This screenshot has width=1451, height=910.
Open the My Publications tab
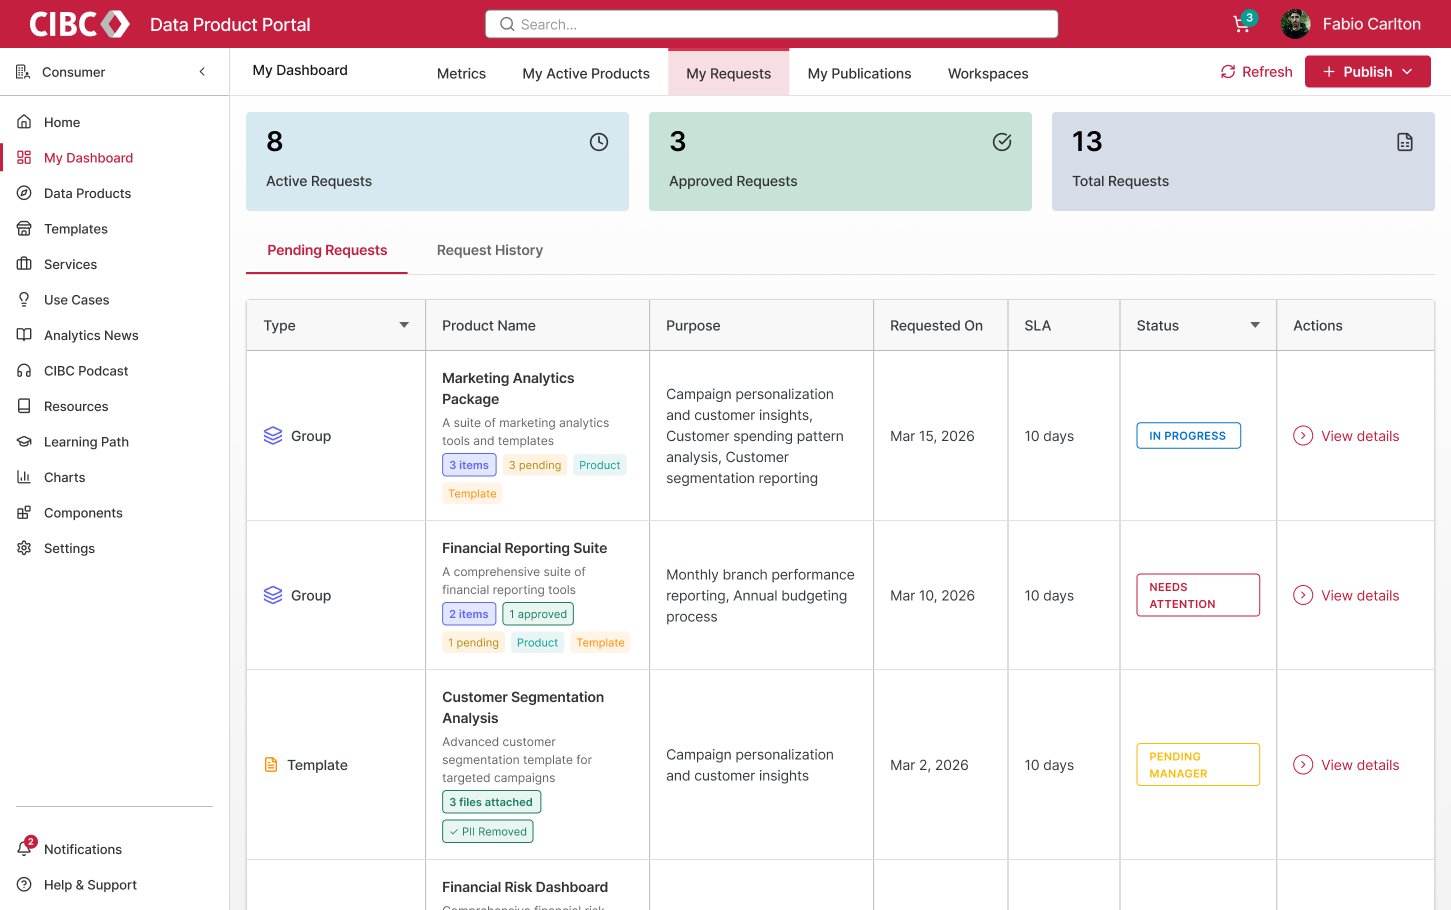tap(859, 74)
